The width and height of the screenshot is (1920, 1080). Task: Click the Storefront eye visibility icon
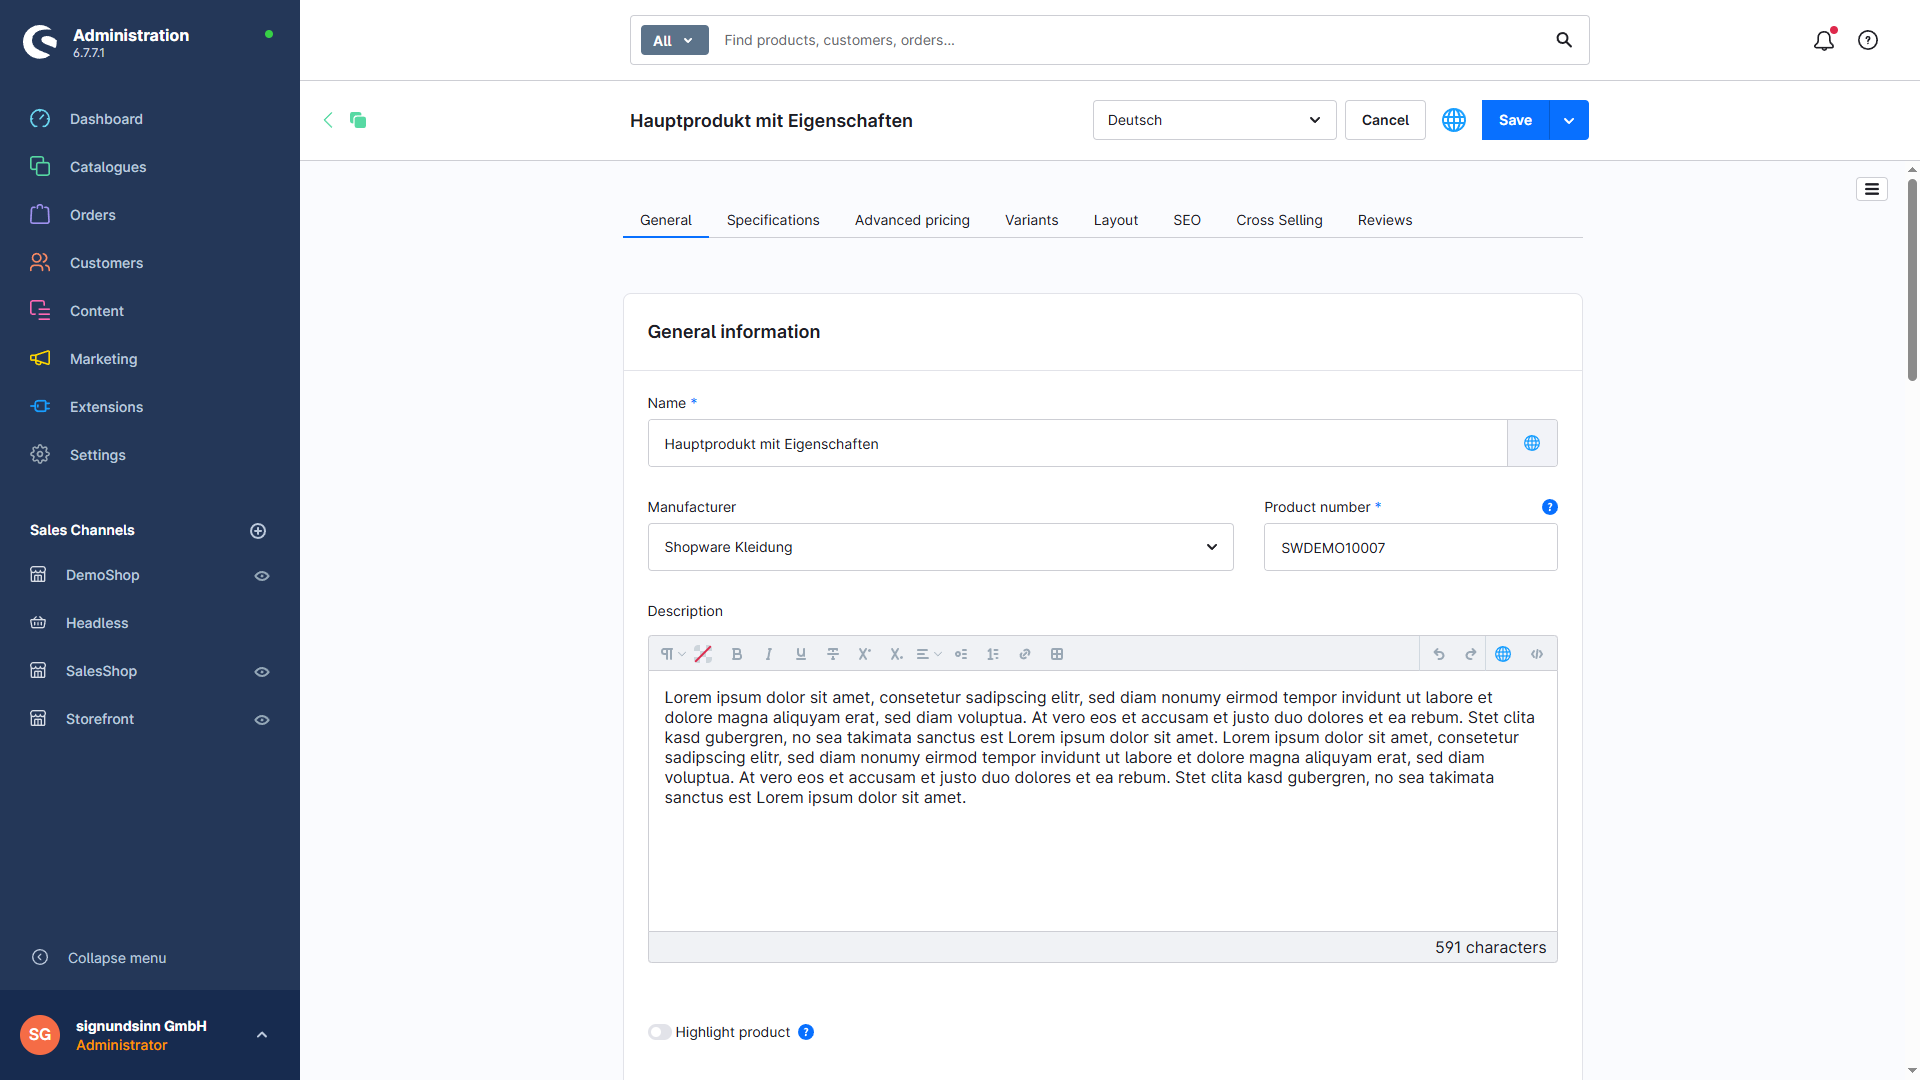tap(262, 720)
